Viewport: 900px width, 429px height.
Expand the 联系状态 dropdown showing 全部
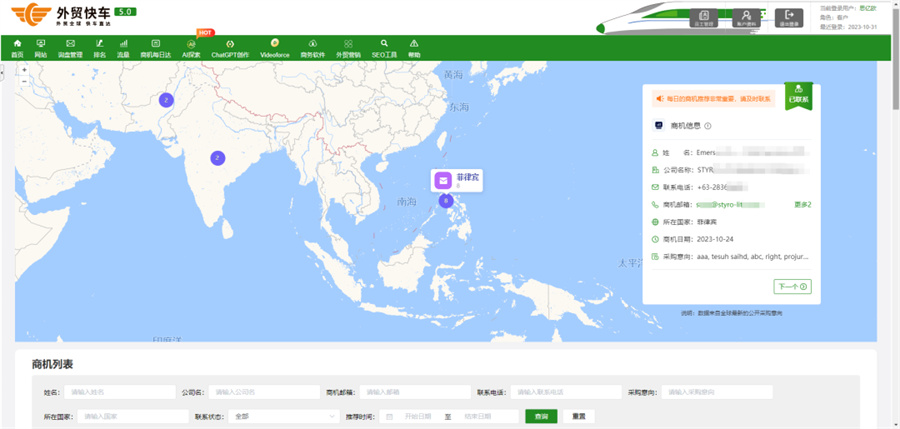285,416
